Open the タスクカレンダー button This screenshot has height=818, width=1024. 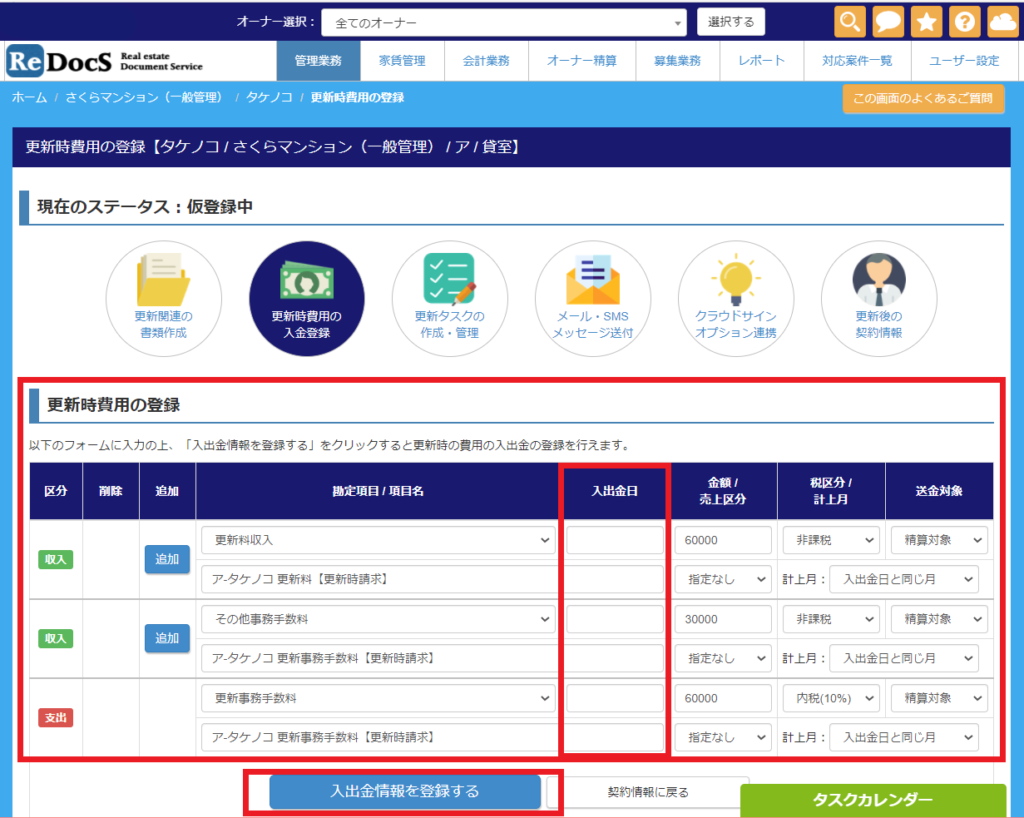(872, 800)
